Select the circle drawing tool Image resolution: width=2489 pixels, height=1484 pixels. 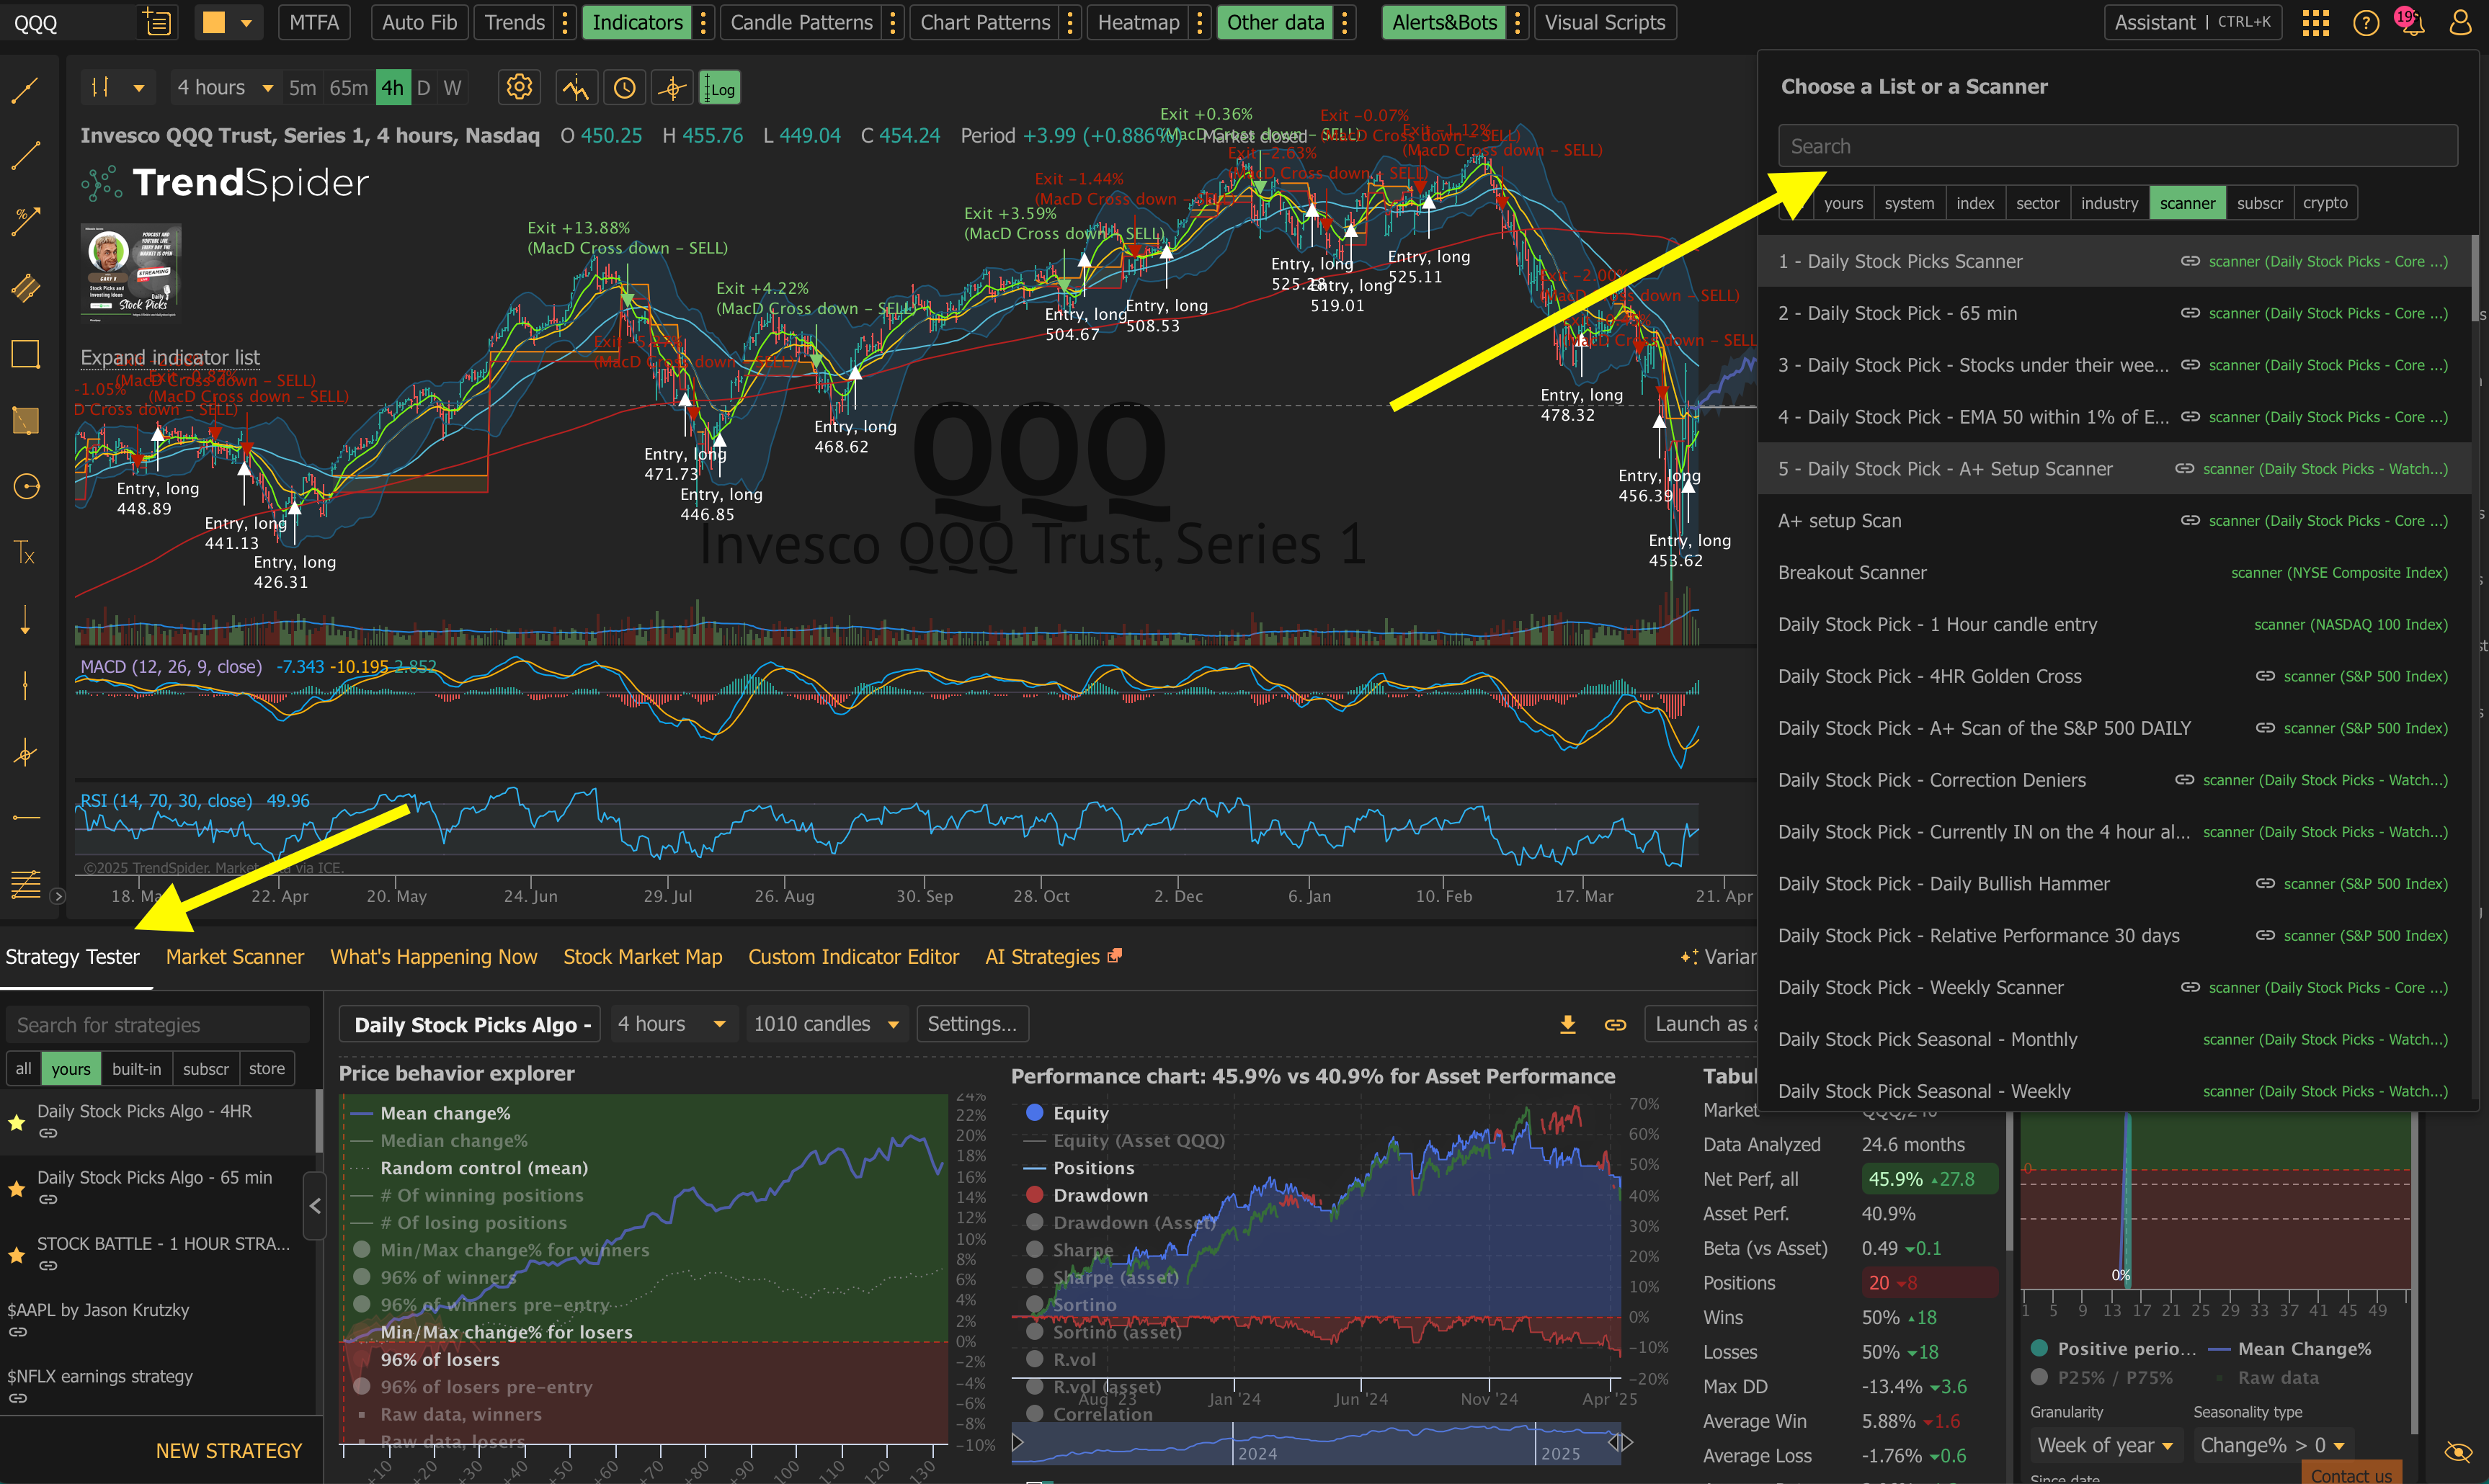[x=26, y=487]
